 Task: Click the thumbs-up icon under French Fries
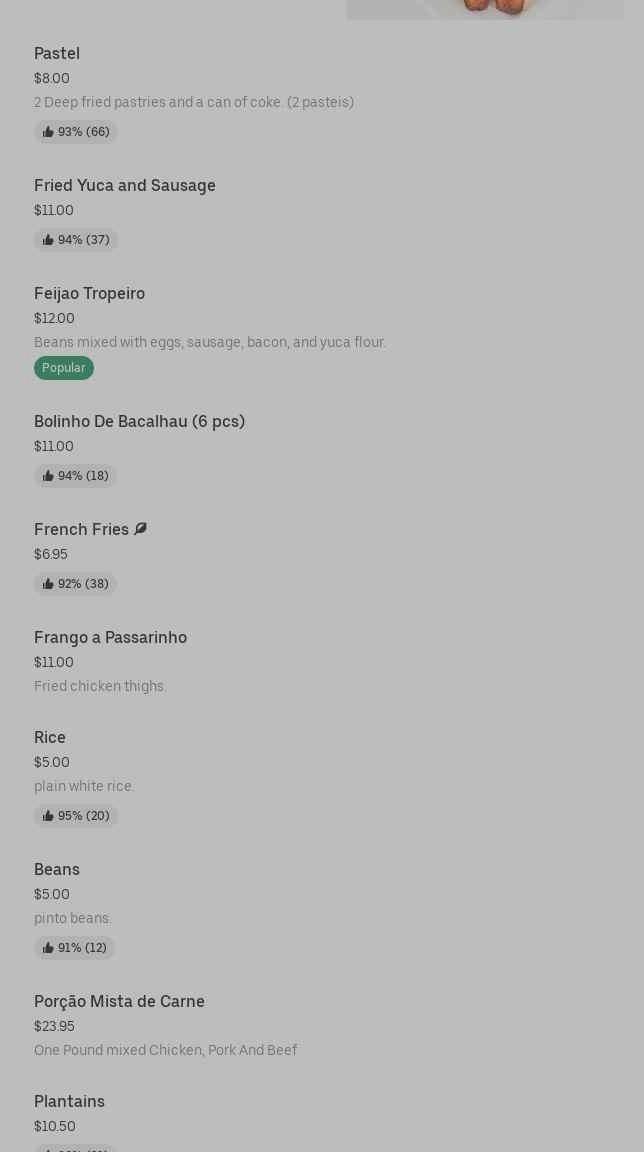pyautogui.click(x=48, y=584)
